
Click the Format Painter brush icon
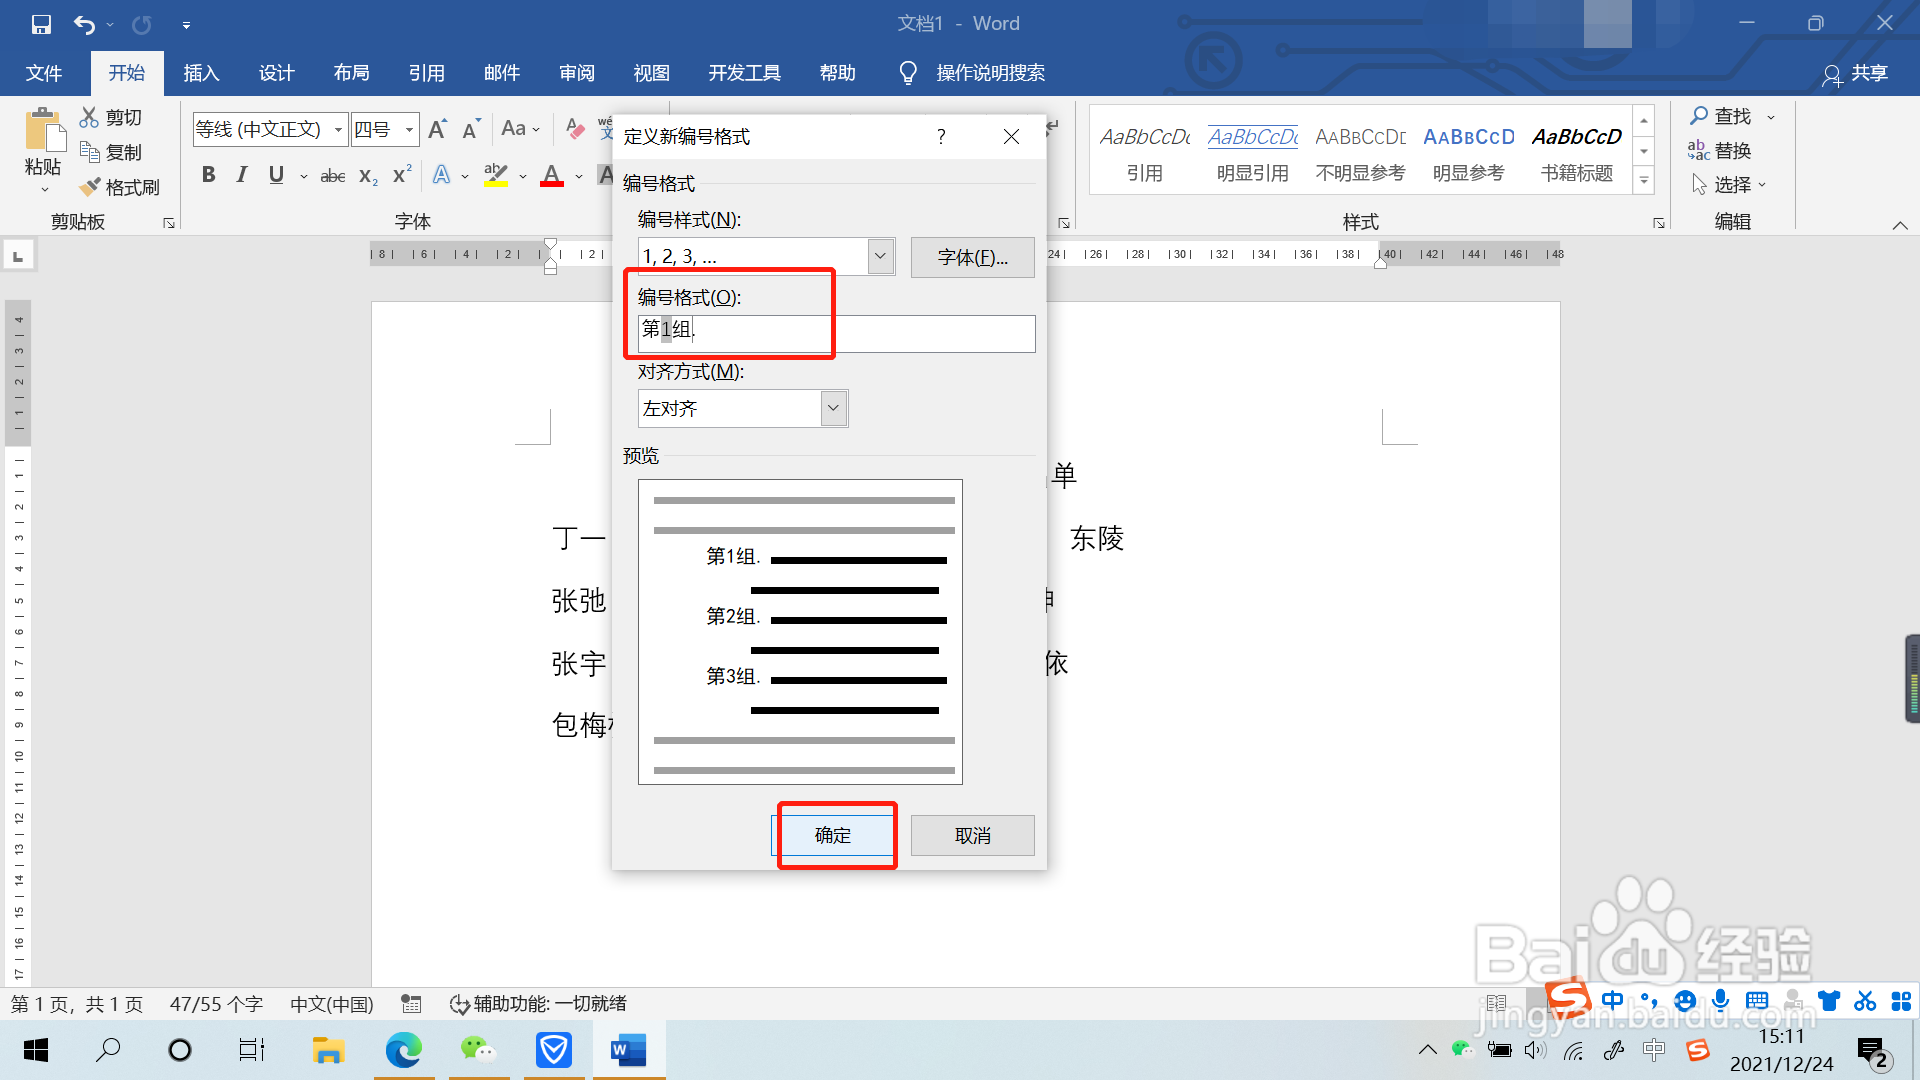point(91,187)
